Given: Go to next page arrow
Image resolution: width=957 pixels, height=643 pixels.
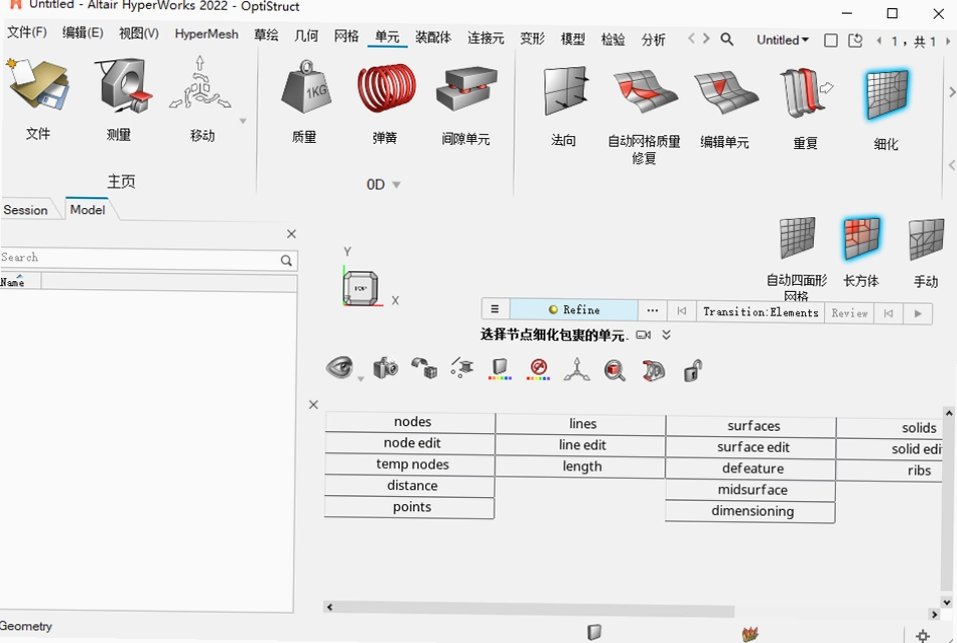Looking at the screenshot, I should [x=948, y=41].
